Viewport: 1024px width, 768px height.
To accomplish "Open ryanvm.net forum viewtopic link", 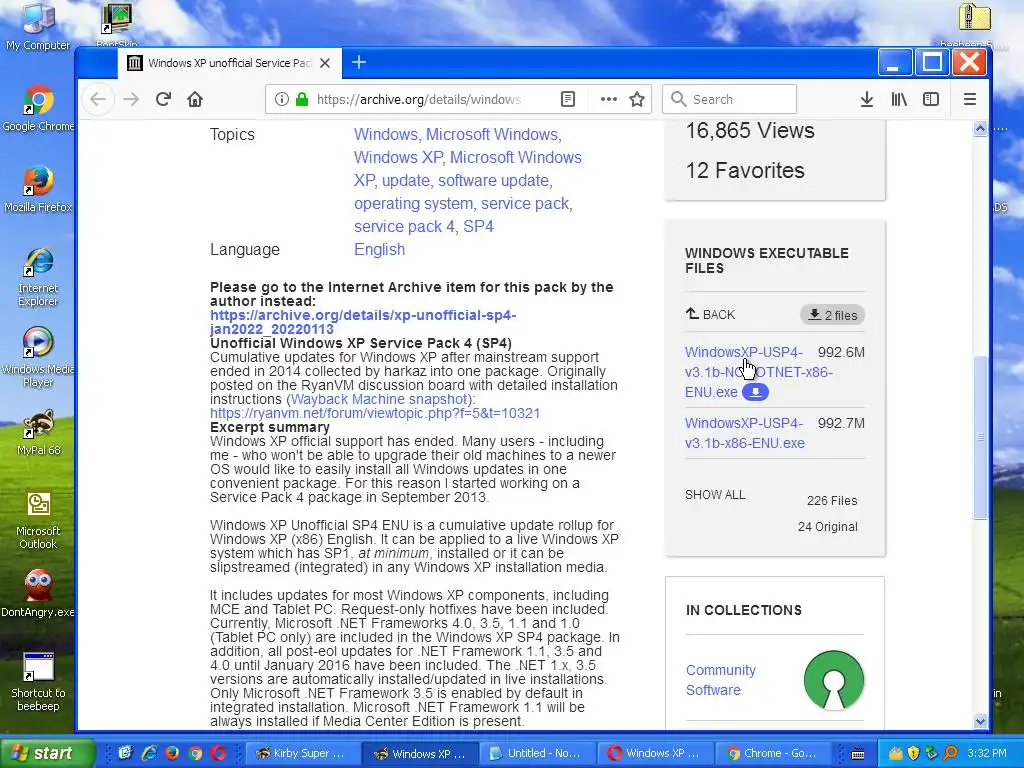I will pyautogui.click(x=375, y=413).
